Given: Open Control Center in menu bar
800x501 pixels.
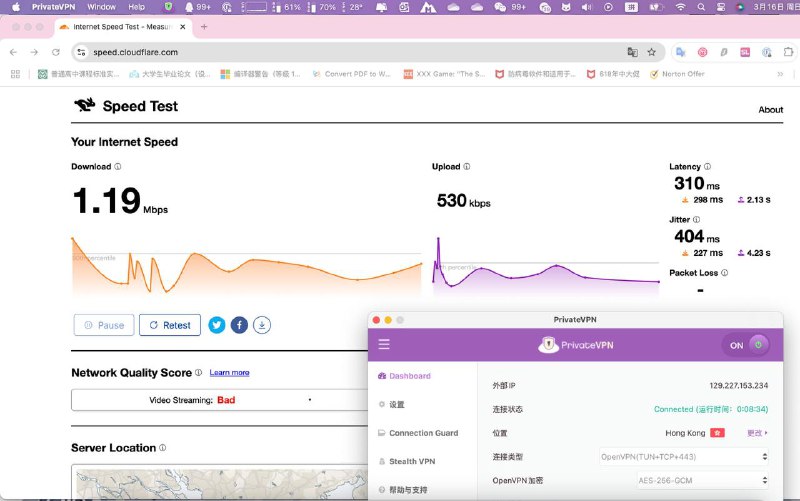Looking at the screenshot, I should [x=720, y=7].
